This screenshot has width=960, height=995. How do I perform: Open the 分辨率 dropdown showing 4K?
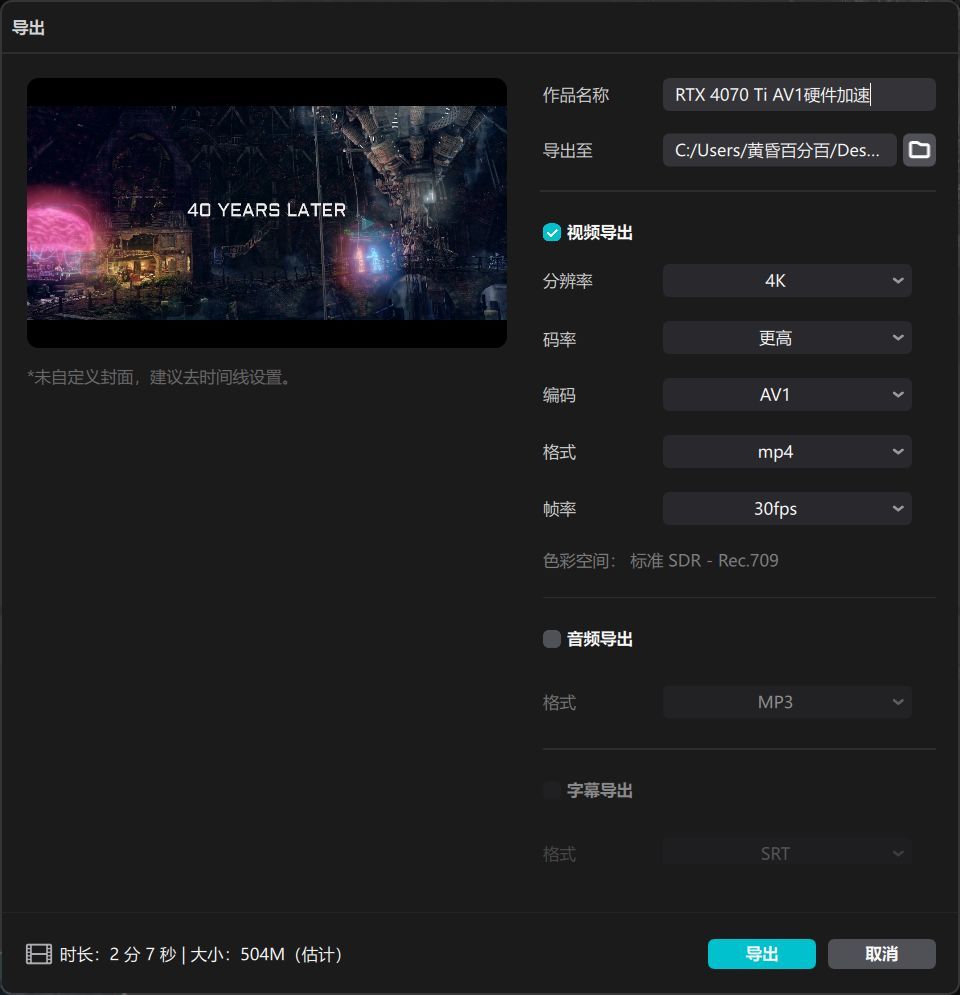pos(787,280)
